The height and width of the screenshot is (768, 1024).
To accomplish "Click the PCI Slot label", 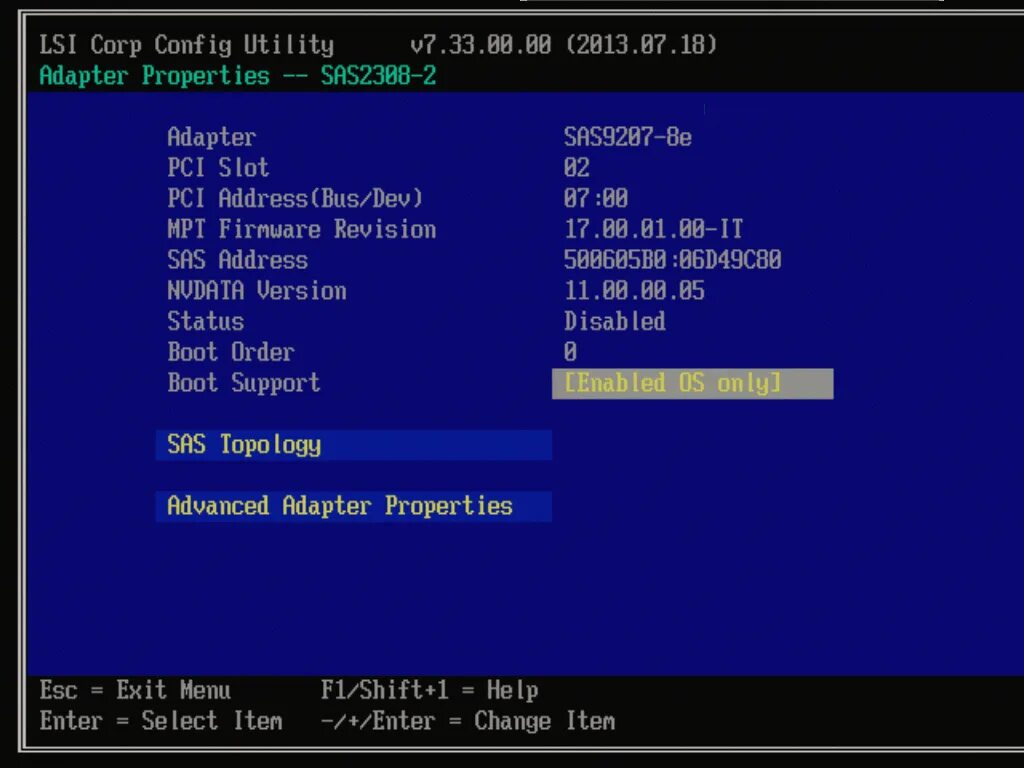I will point(218,168).
